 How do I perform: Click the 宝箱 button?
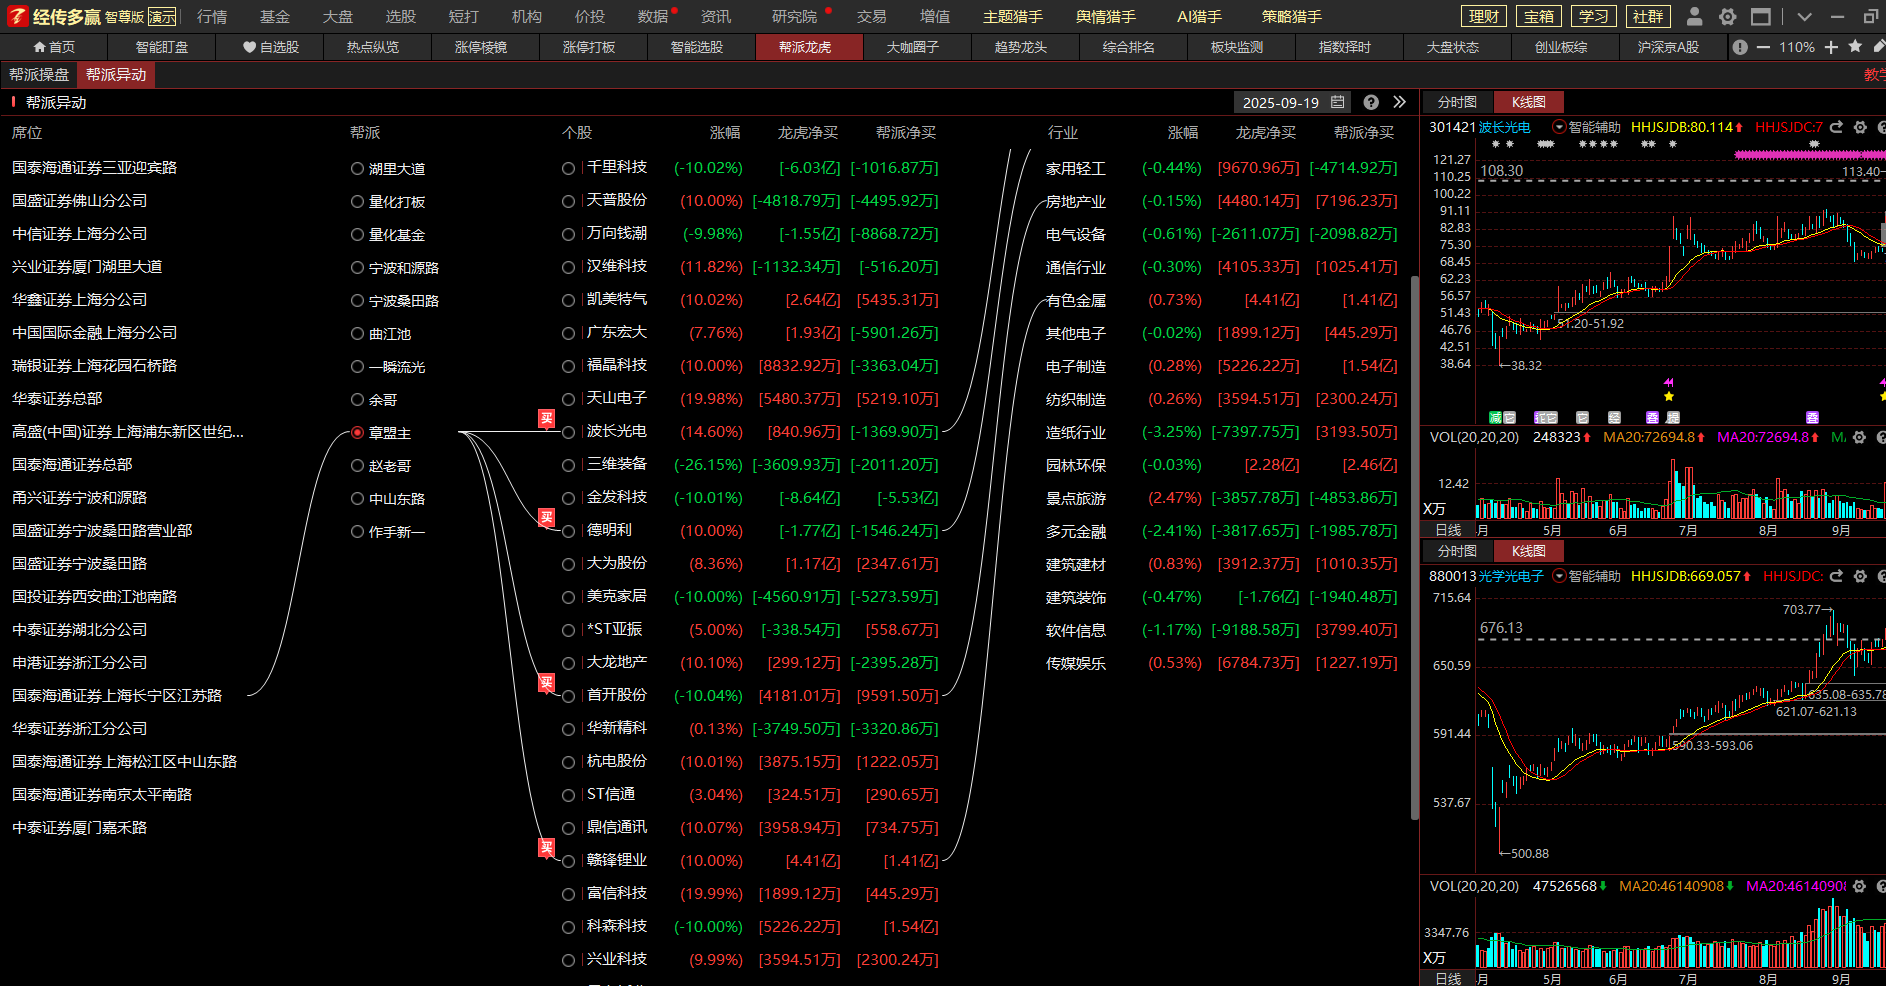(x=1539, y=16)
